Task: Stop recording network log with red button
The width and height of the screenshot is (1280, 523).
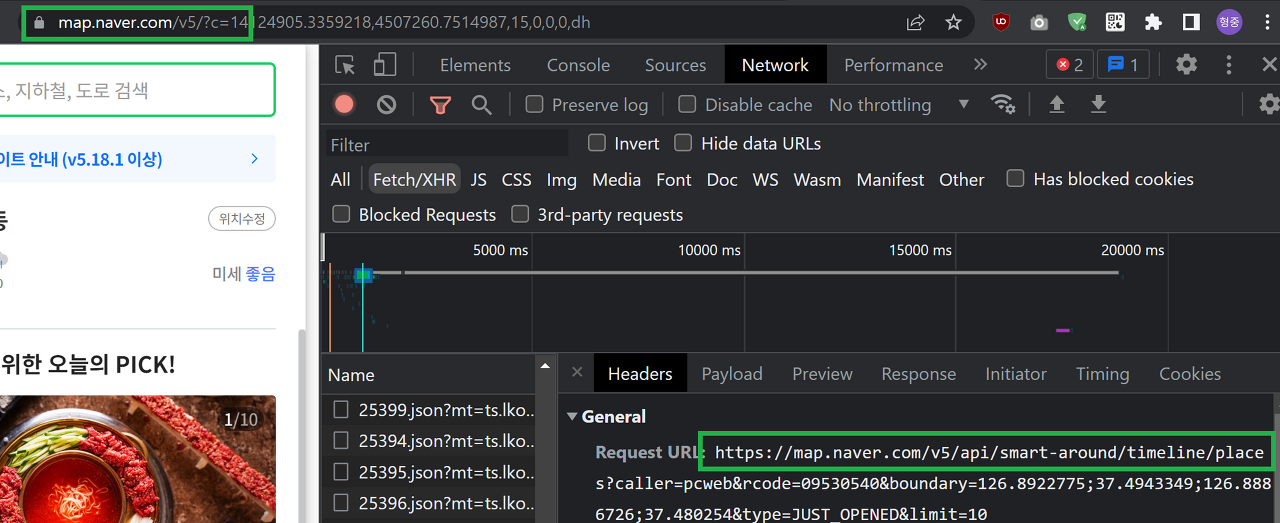Action: tap(344, 104)
